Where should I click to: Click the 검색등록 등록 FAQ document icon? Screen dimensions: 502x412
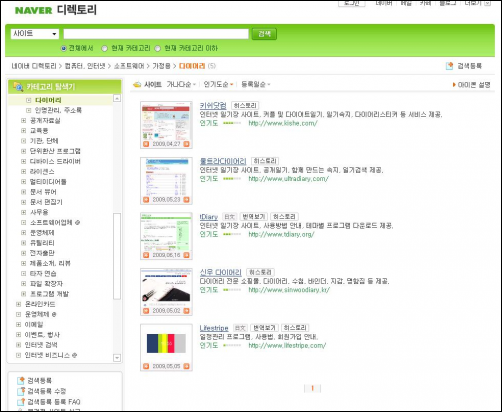click(21, 402)
